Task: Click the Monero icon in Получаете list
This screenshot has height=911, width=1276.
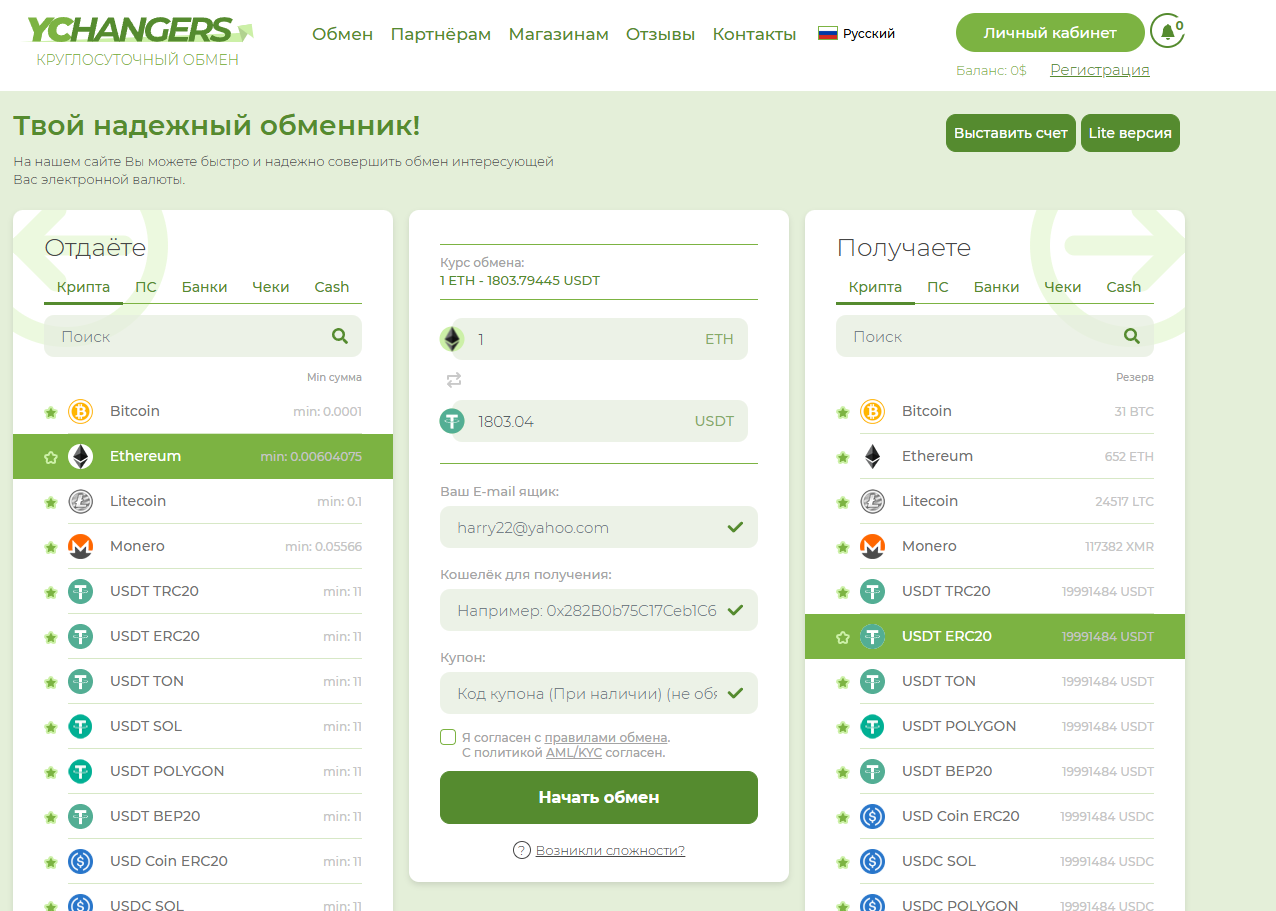Action: click(872, 546)
